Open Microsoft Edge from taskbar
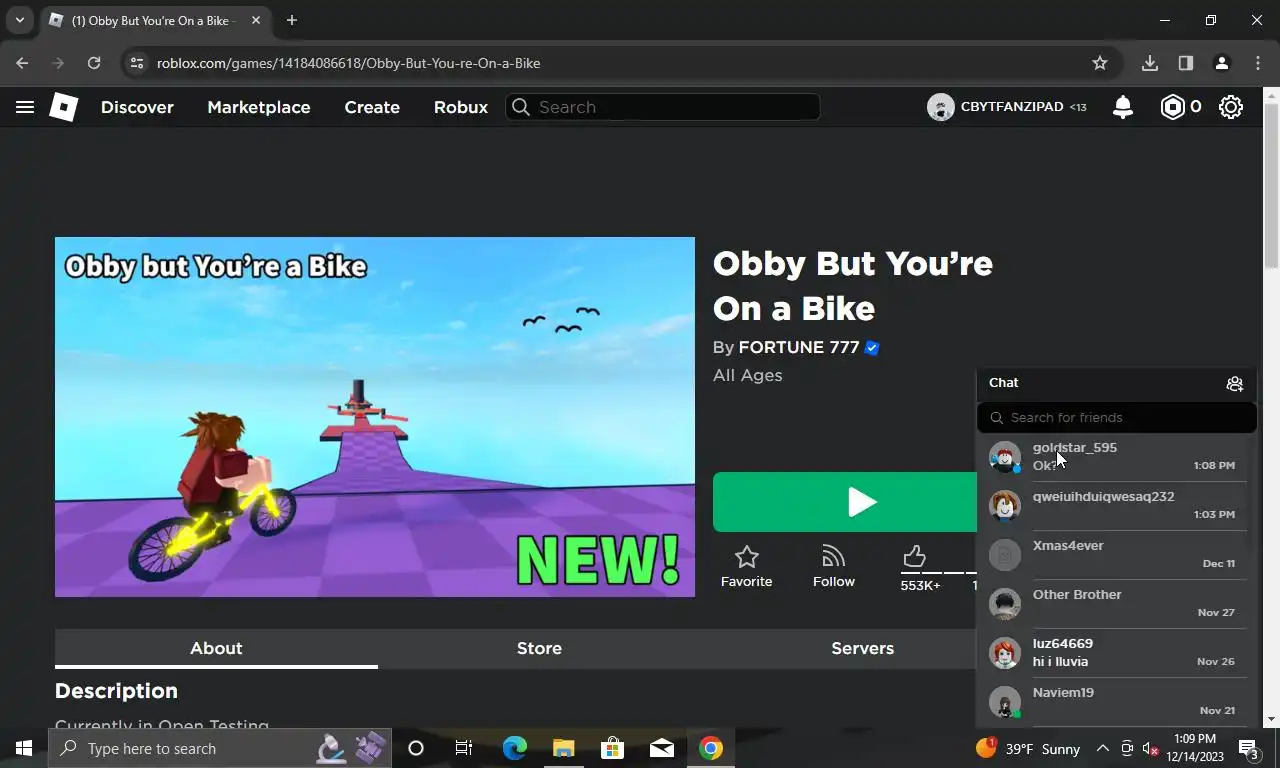Screen dimensions: 1280x768 tap(514, 748)
